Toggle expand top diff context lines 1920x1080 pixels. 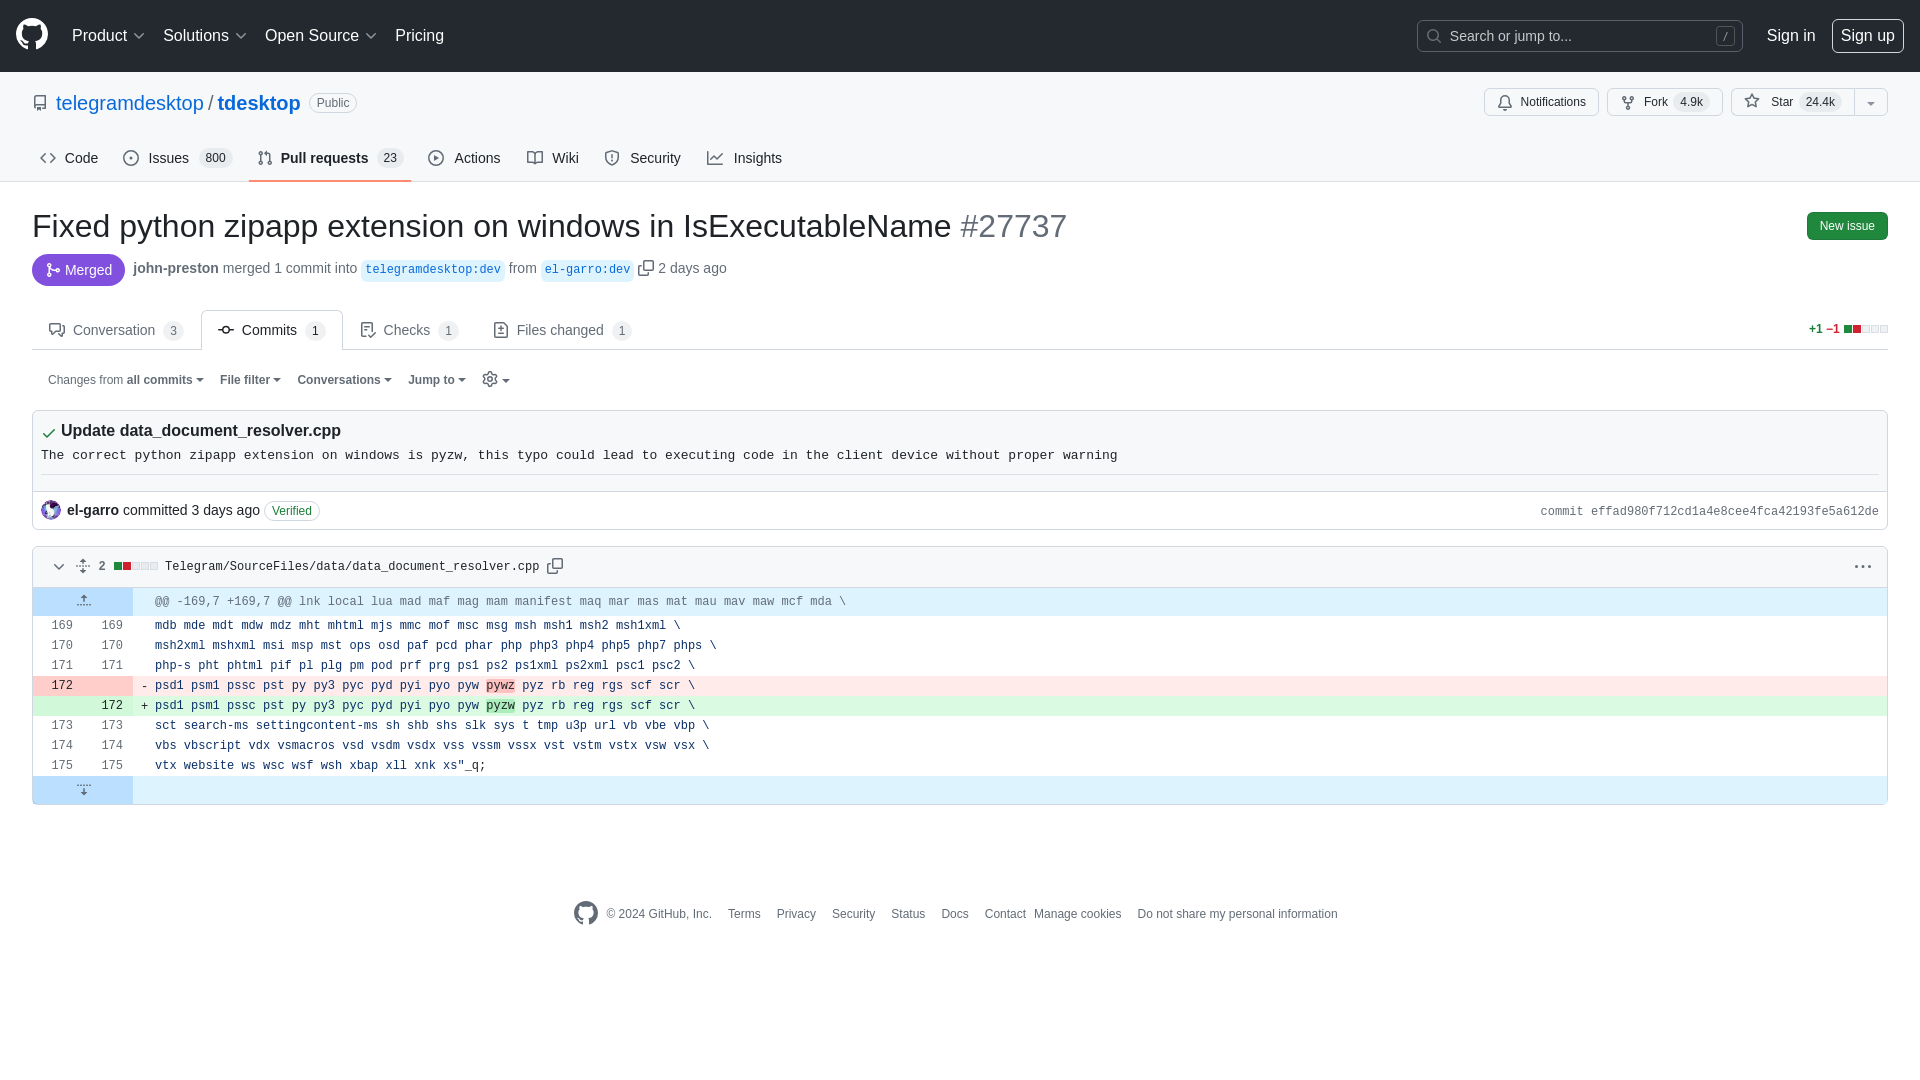point(83,600)
